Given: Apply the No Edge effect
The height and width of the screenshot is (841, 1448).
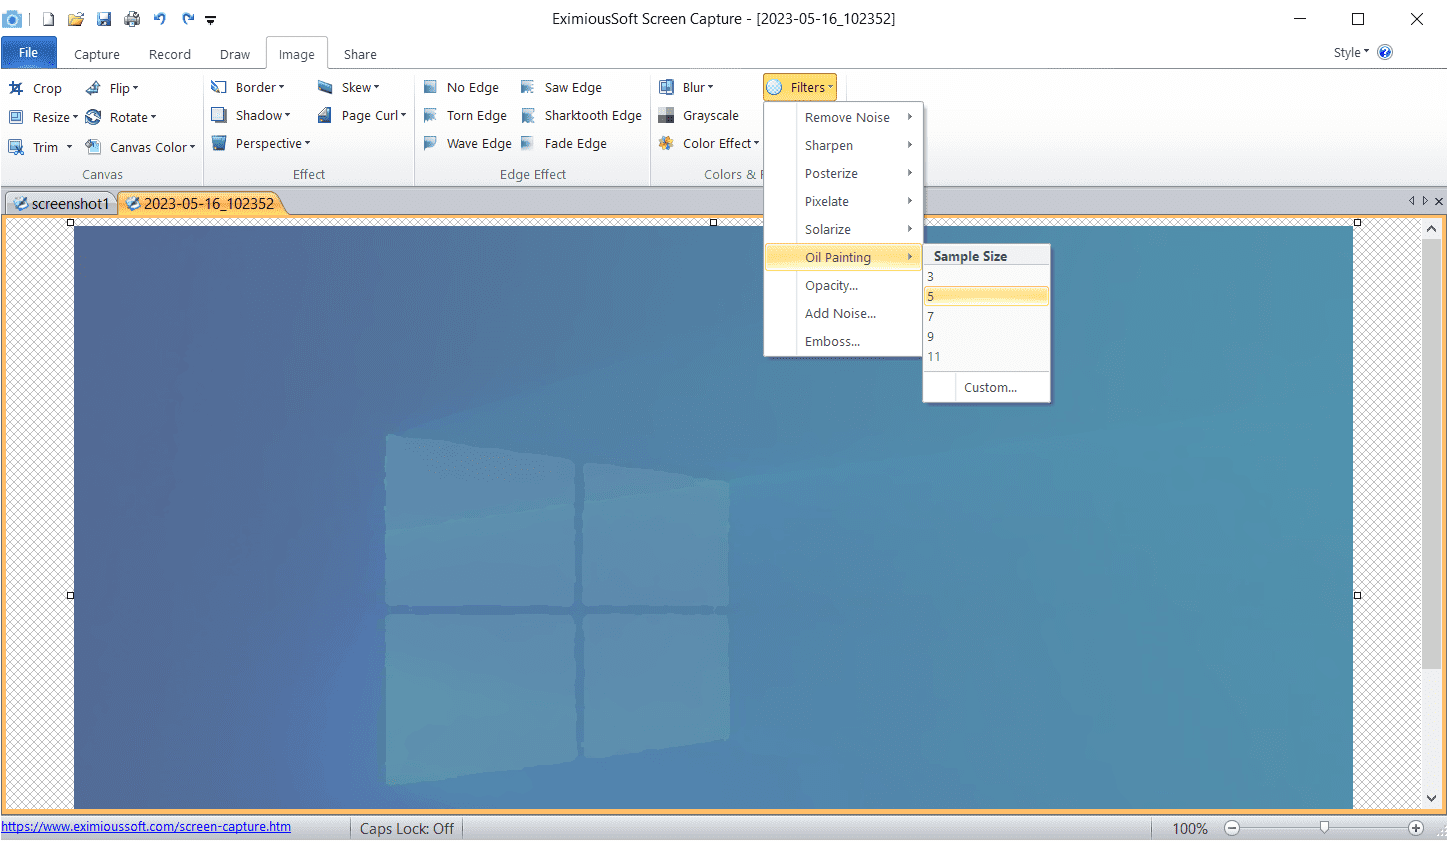Looking at the screenshot, I should (x=461, y=88).
